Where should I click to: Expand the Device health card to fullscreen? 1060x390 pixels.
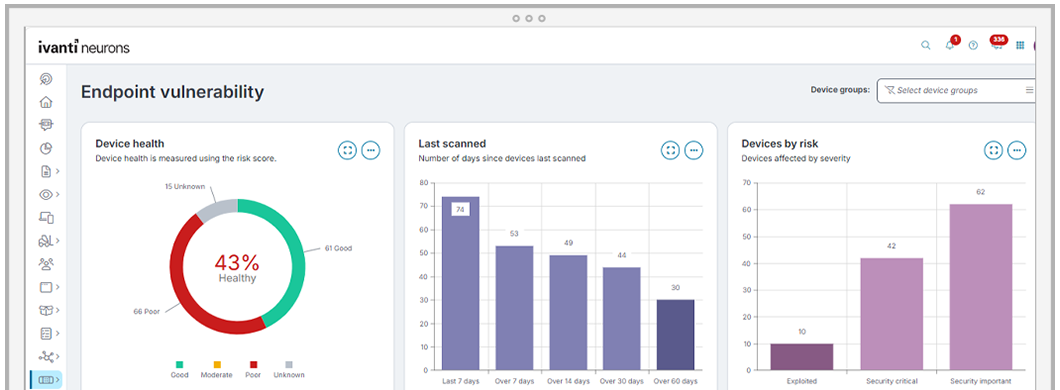(x=347, y=150)
